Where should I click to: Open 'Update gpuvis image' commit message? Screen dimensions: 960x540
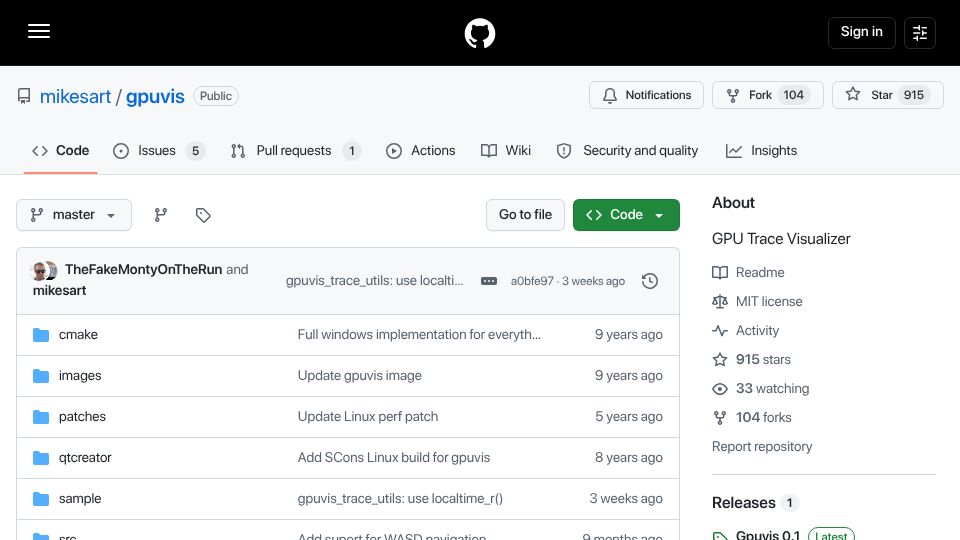point(359,376)
